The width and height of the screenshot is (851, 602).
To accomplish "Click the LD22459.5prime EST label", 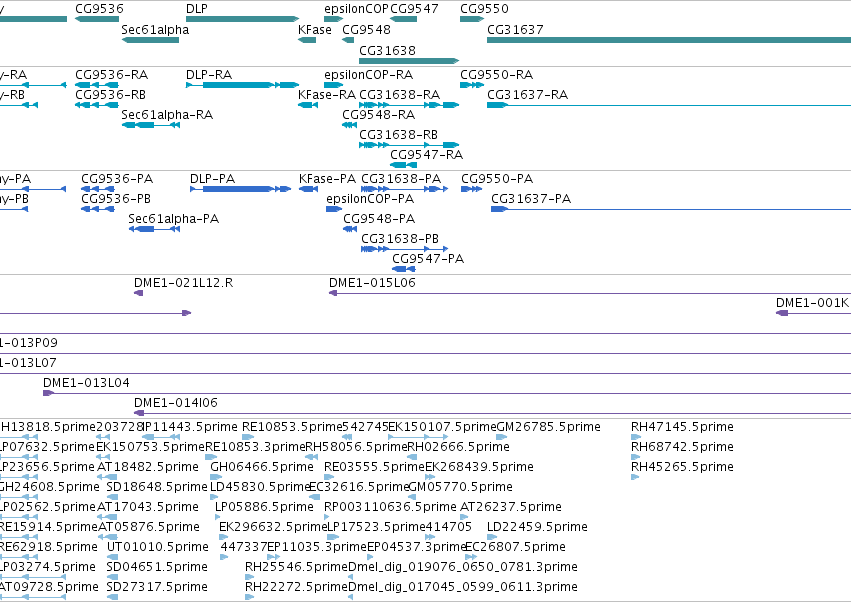I will click(x=537, y=527).
